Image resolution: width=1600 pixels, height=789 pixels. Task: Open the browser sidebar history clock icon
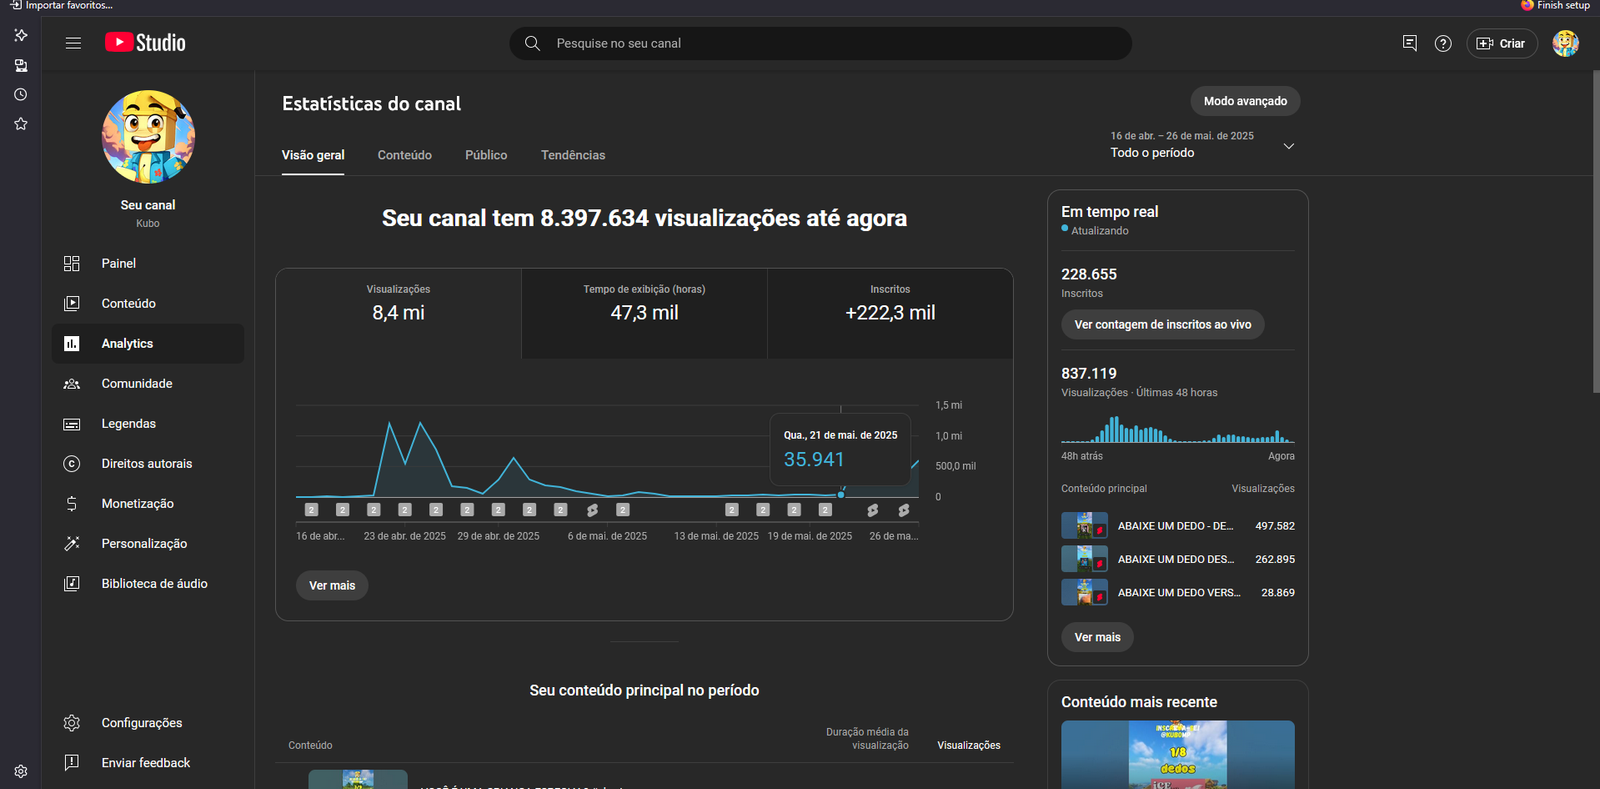(20, 94)
